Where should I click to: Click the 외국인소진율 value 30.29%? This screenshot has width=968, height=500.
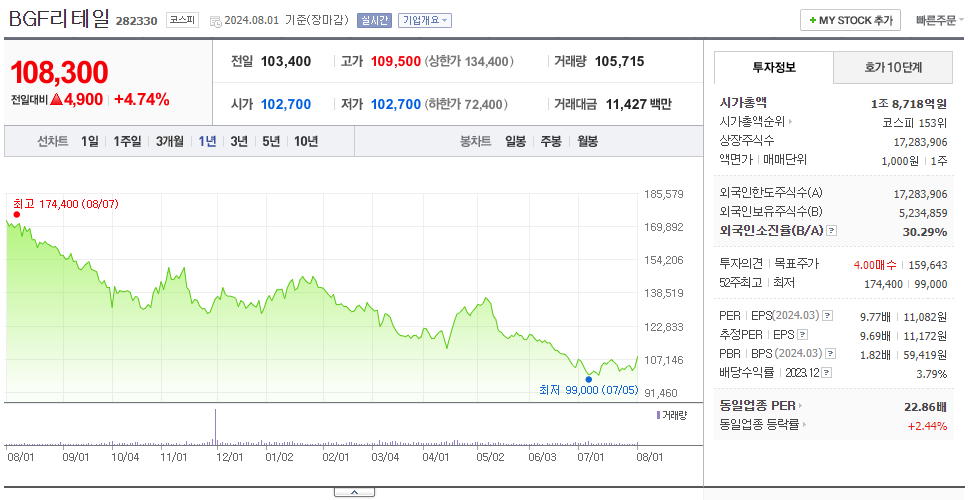pos(925,232)
